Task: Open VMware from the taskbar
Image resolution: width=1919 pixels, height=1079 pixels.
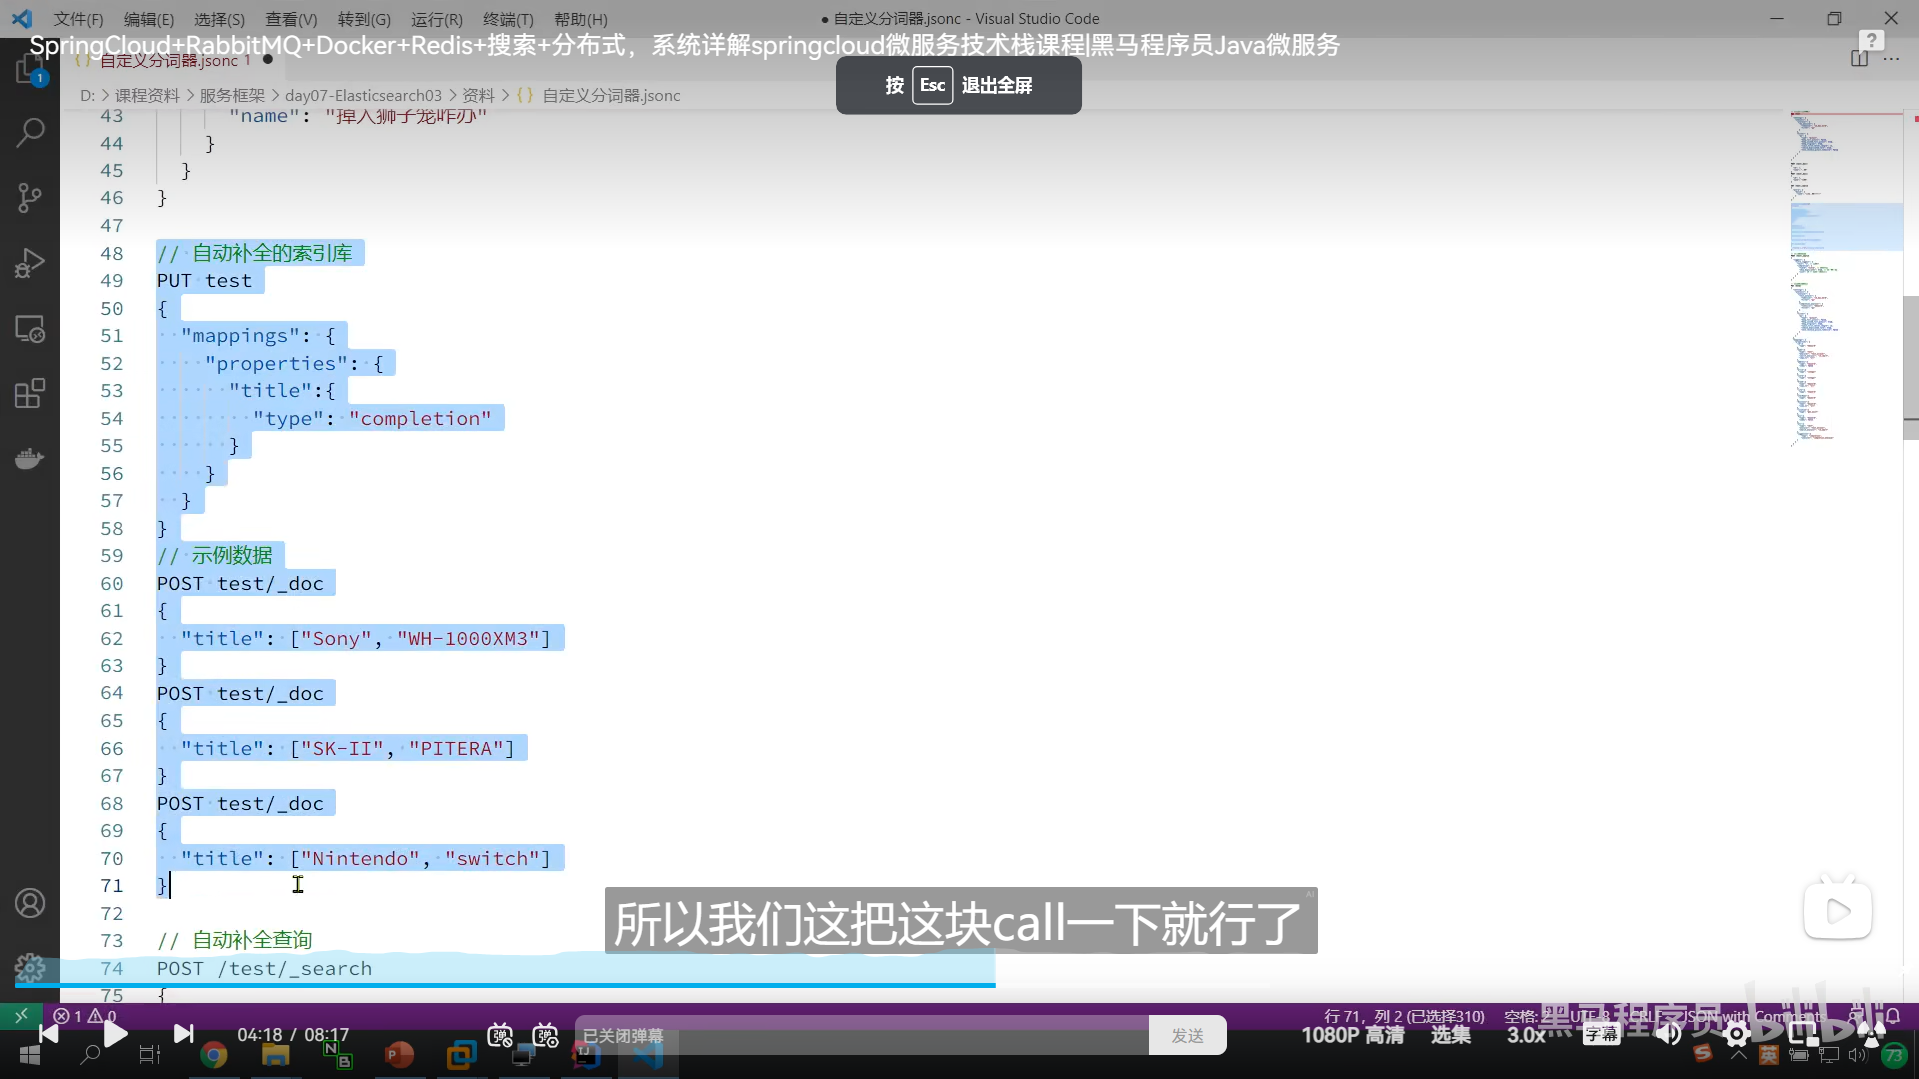Action: coord(461,1055)
